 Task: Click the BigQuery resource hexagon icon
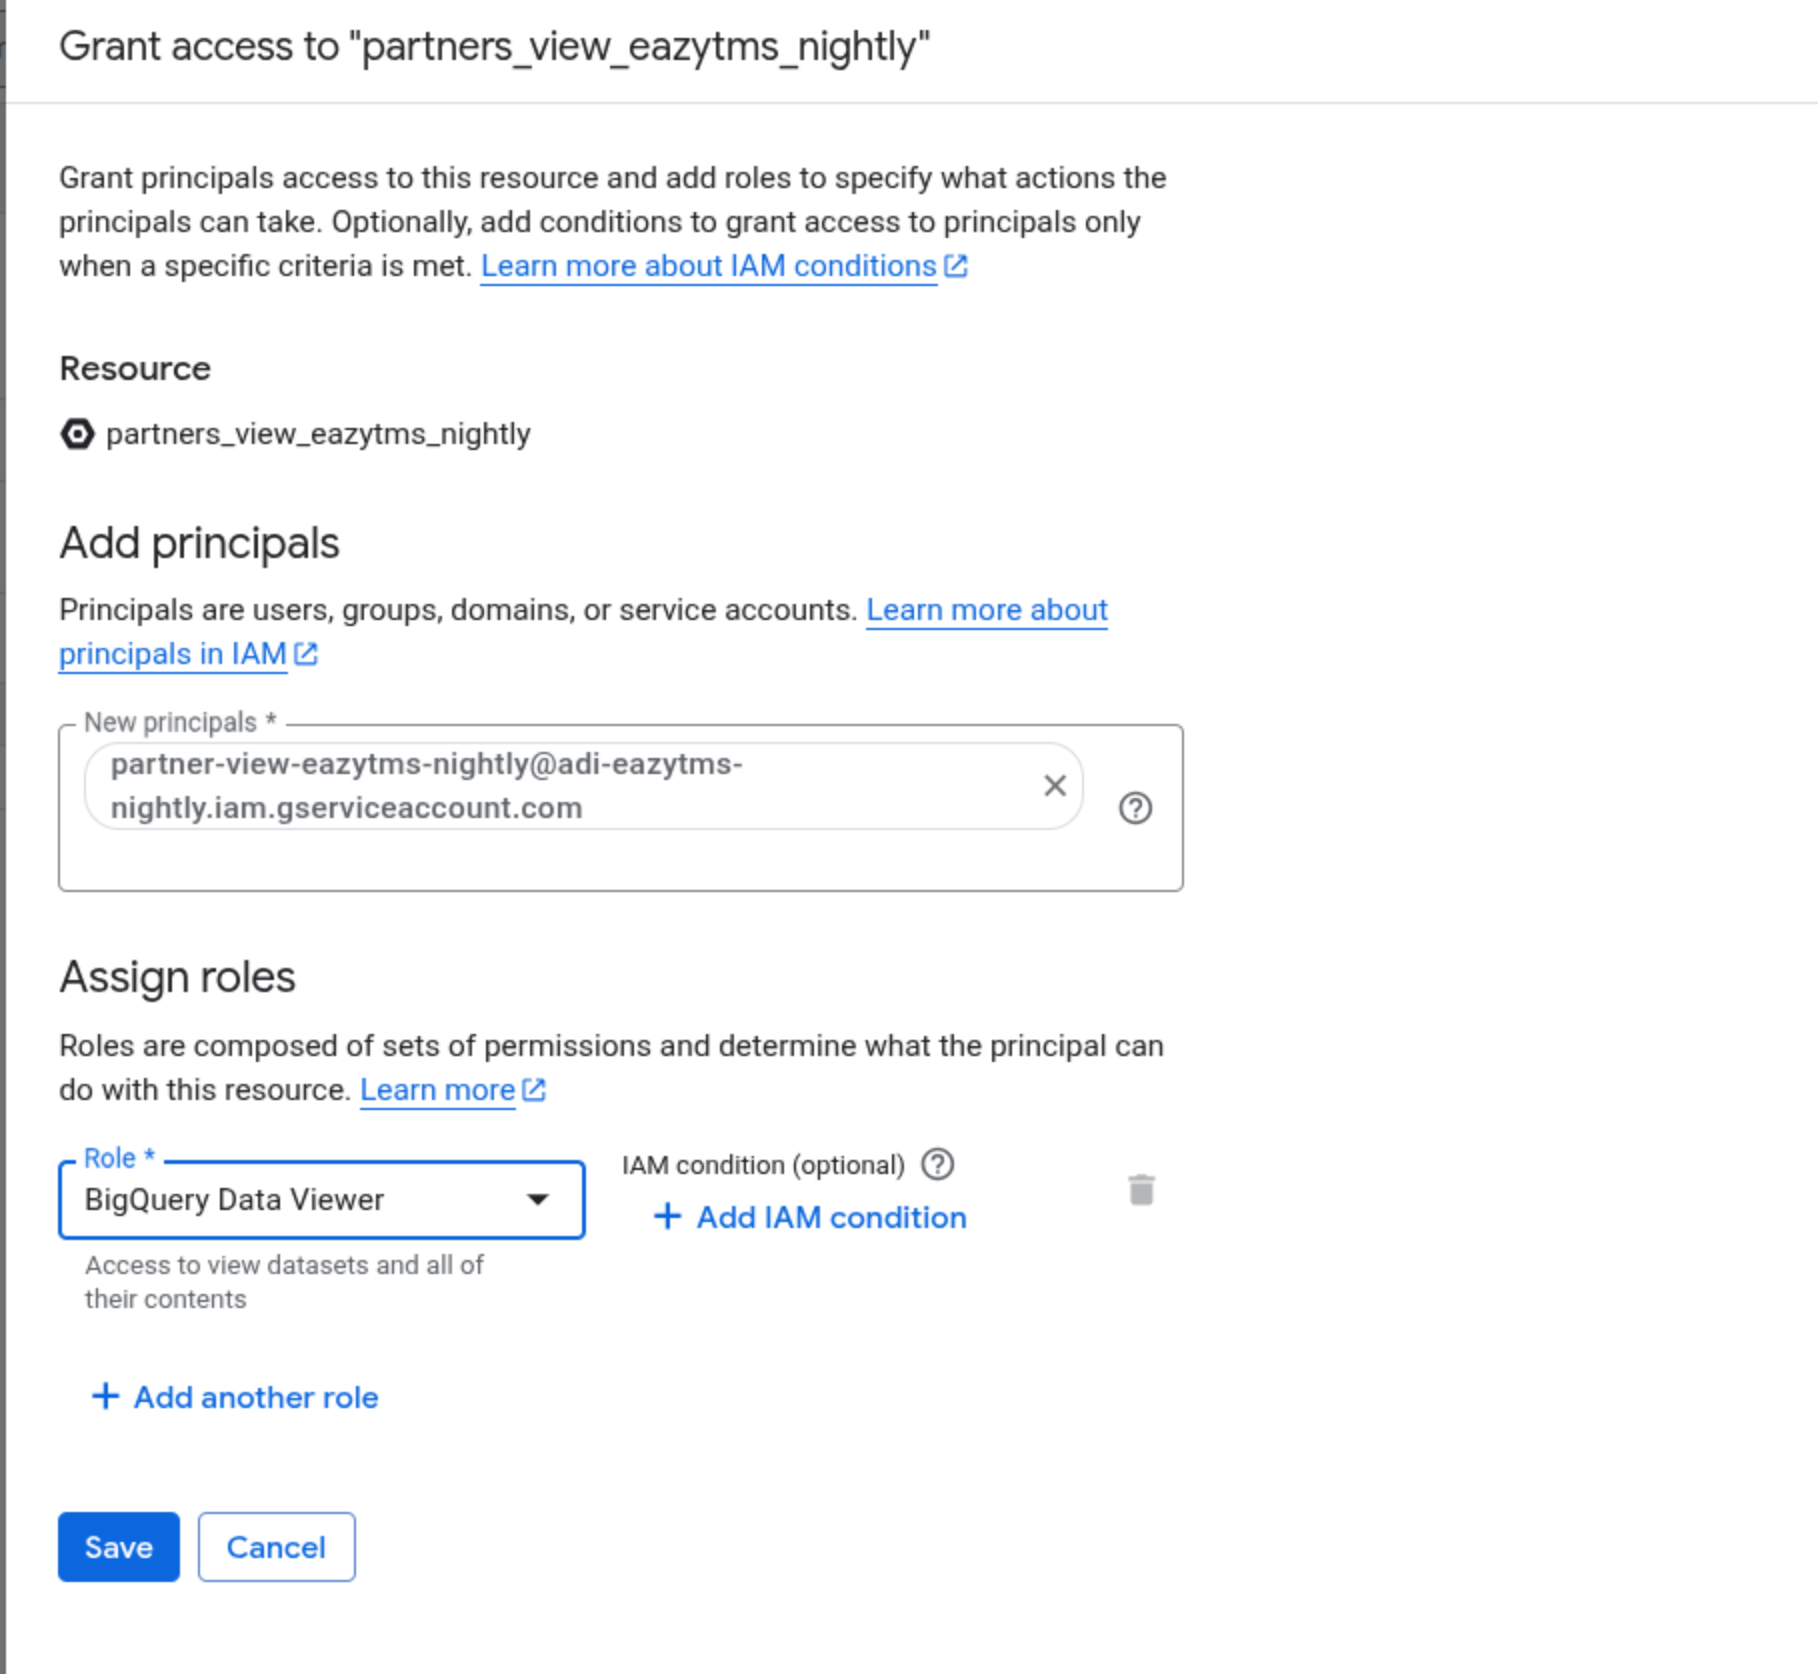tap(77, 434)
